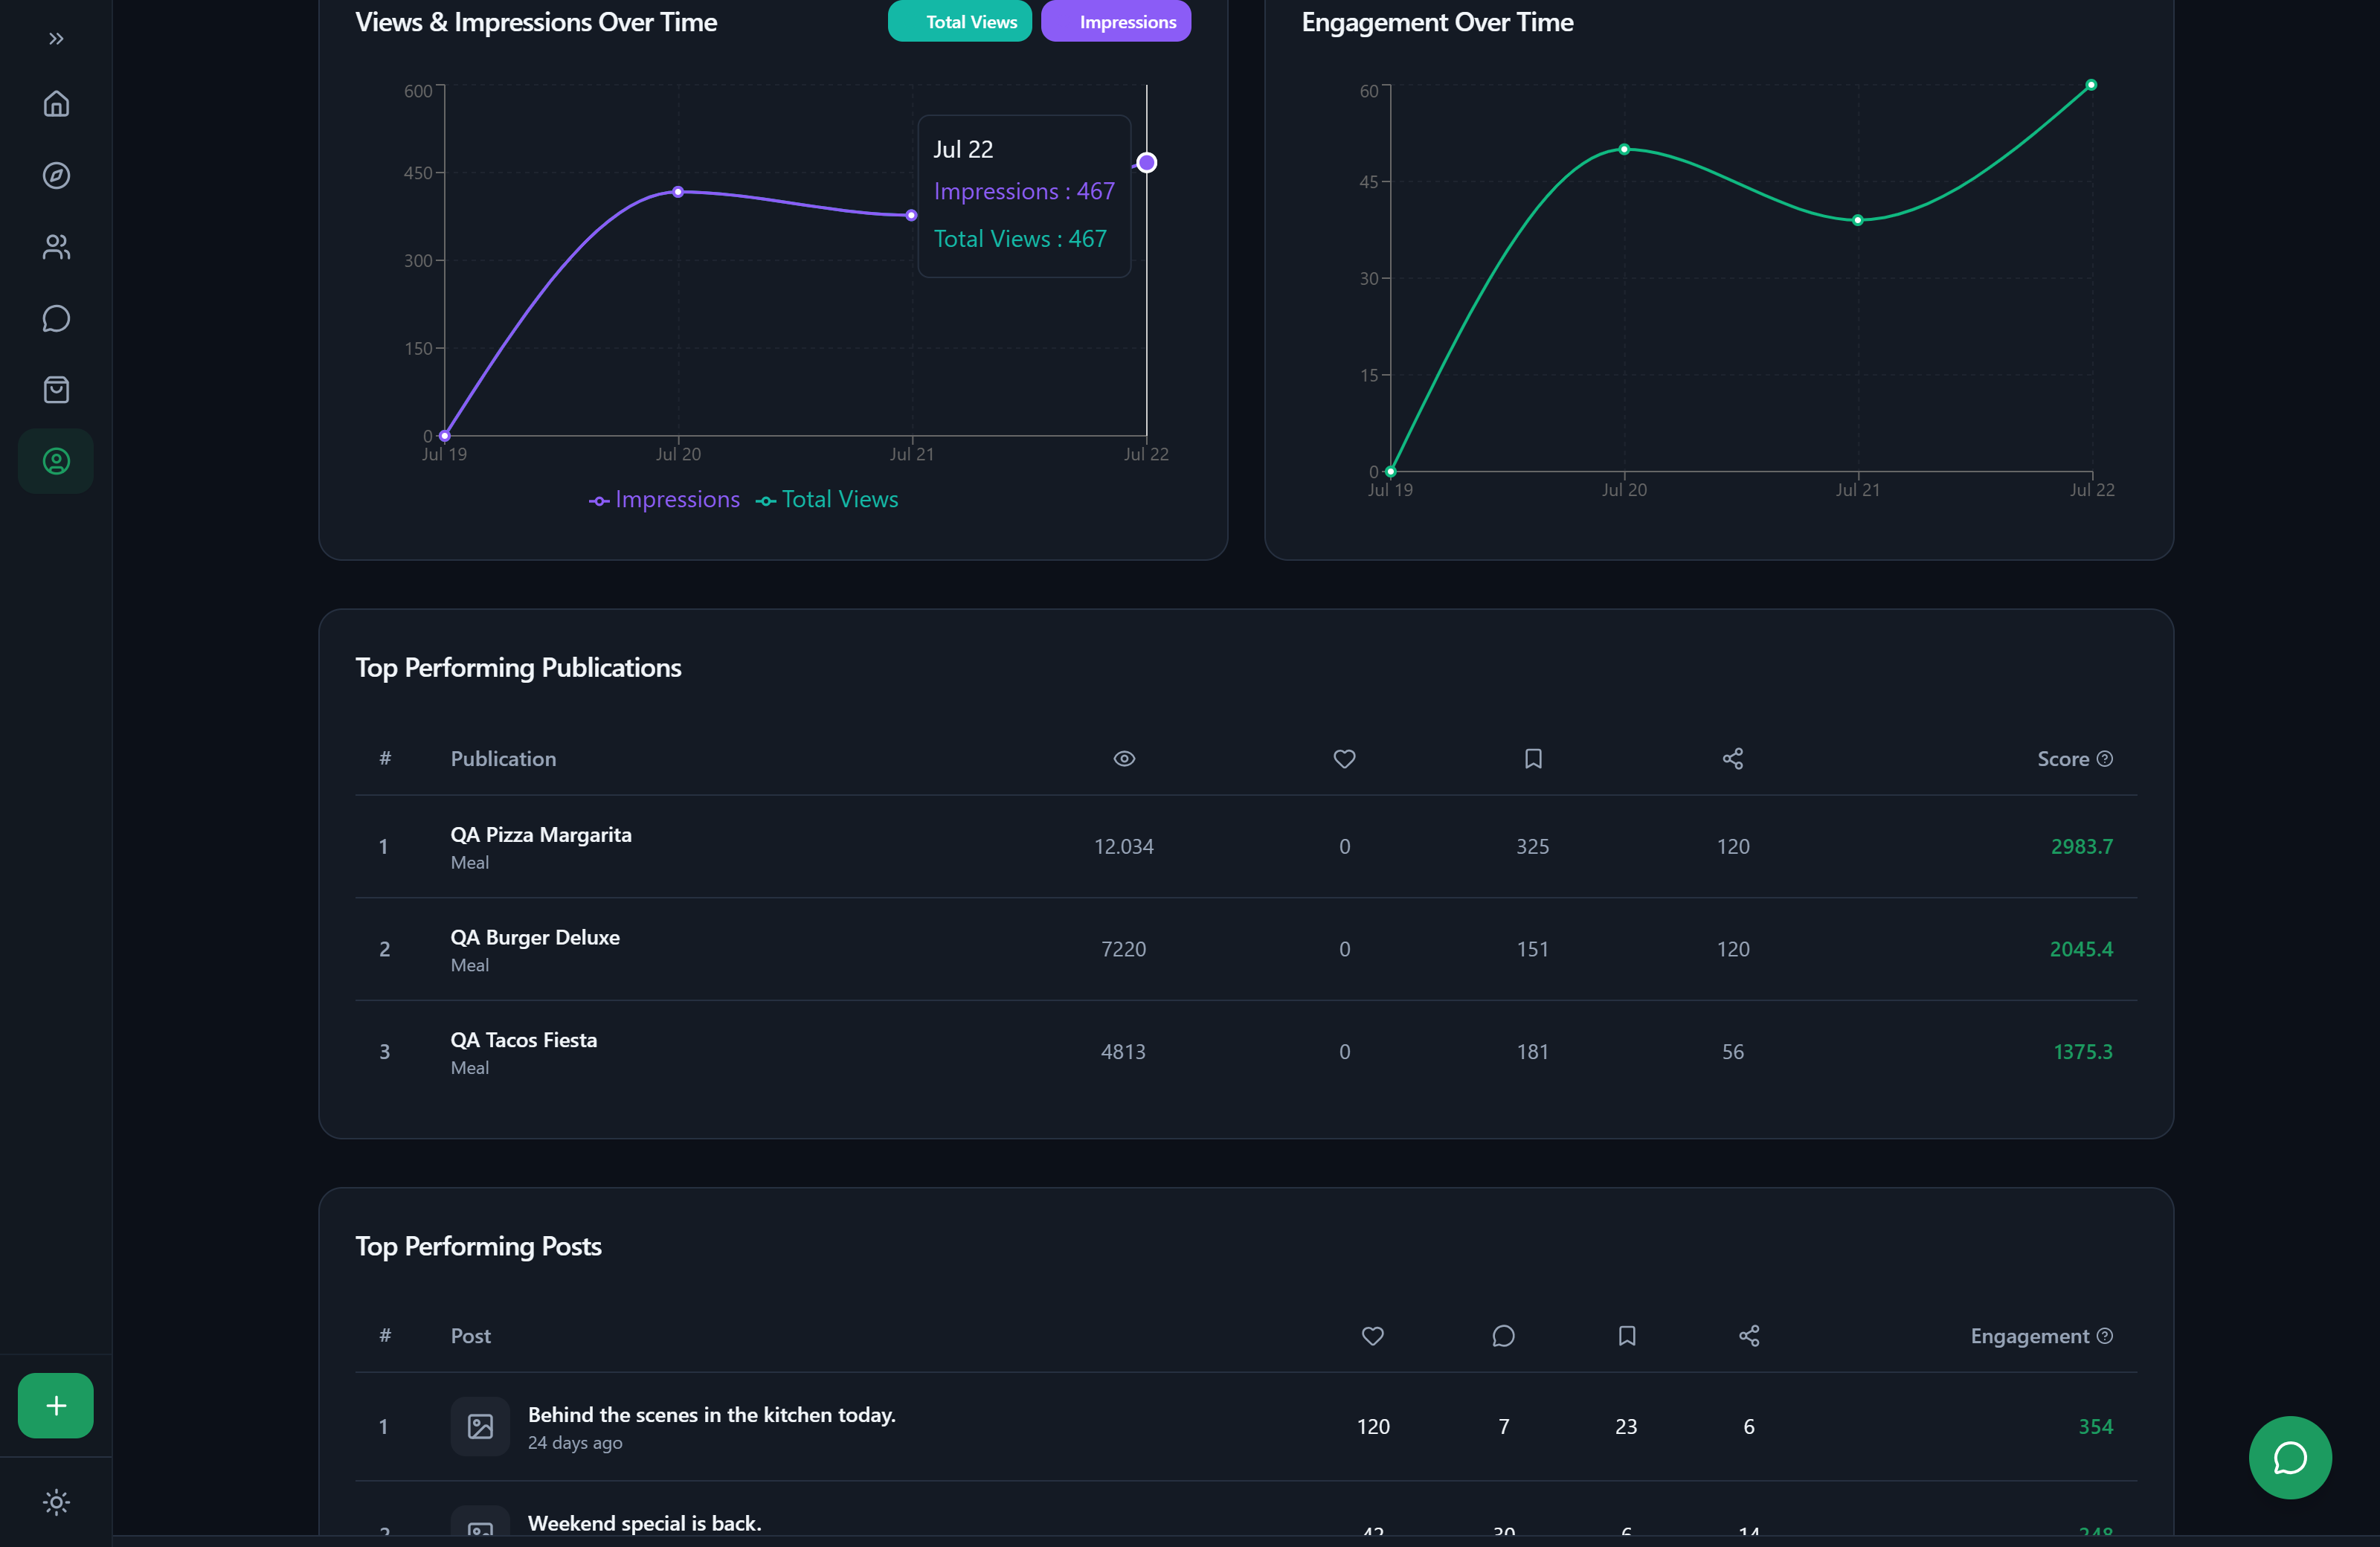Viewport: 2380px width, 1547px height.
Task: Click the green plus create button
Action: click(56, 1405)
